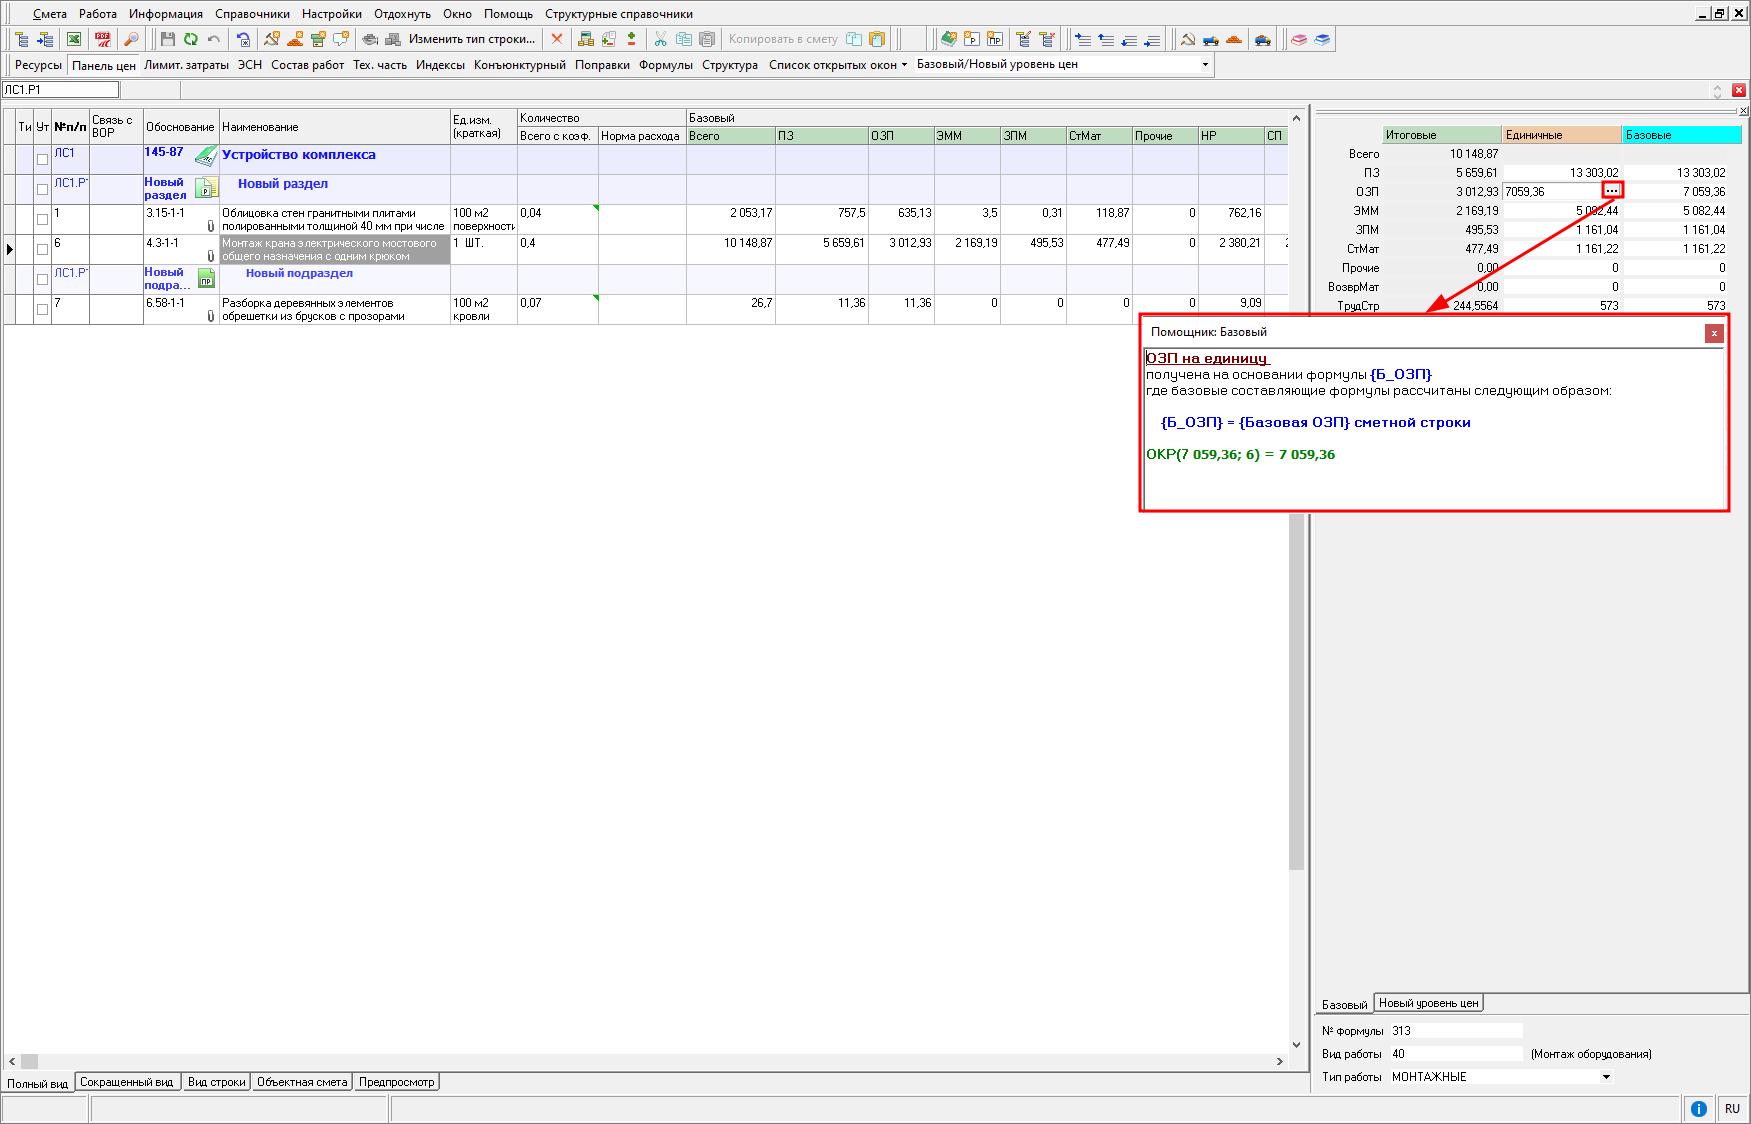Click the Excel export icon
Viewport: 1751px width, 1124px height.
click(74, 39)
